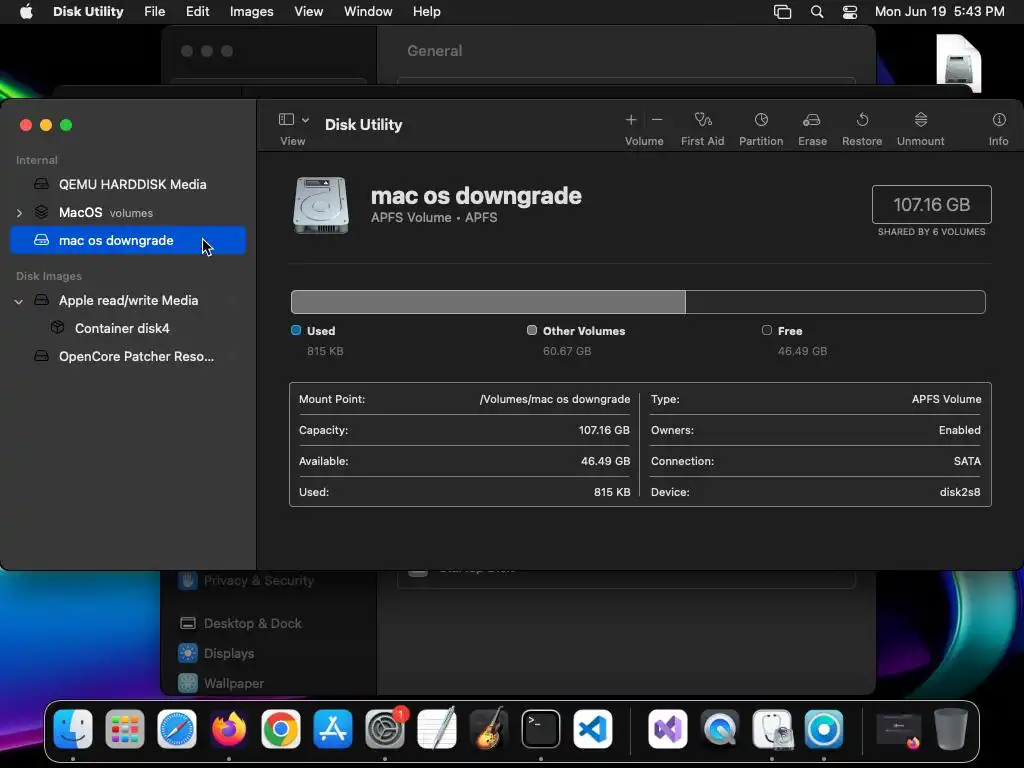Click minimized window thumbnail in Dock
1024x768 pixels.
pos(899,730)
